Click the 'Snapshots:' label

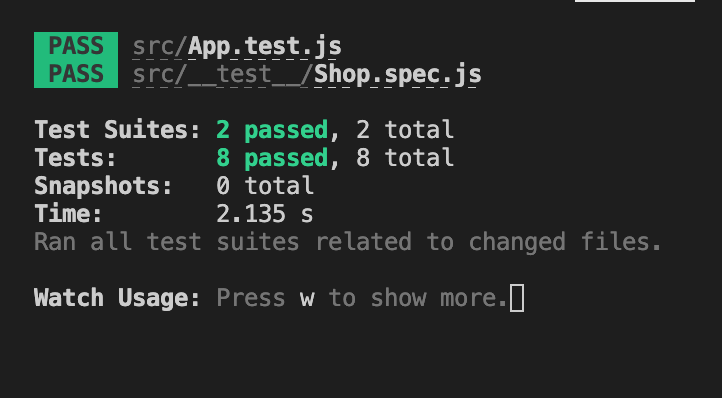pyautogui.click(x=104, y=186)
